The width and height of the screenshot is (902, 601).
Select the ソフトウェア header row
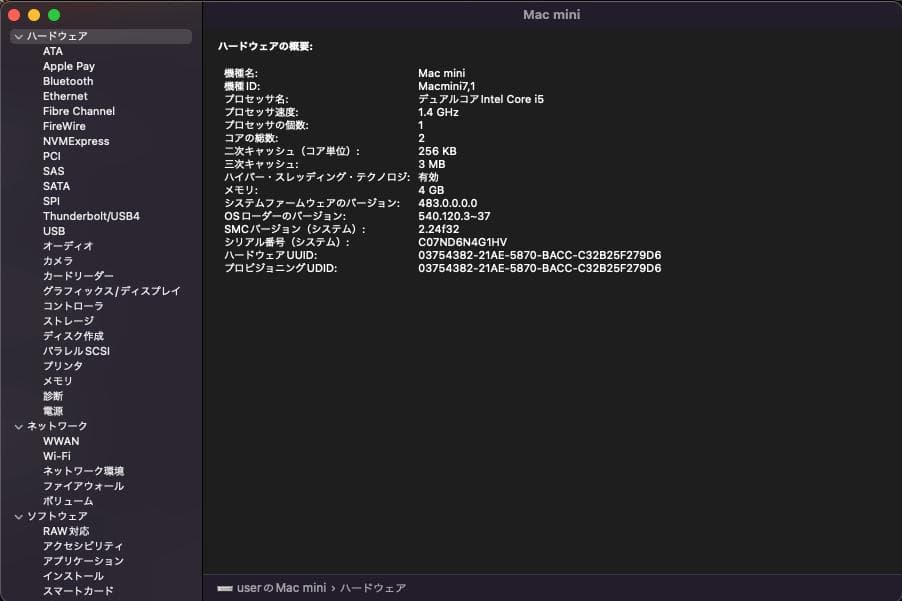click(x=101, y=516)
